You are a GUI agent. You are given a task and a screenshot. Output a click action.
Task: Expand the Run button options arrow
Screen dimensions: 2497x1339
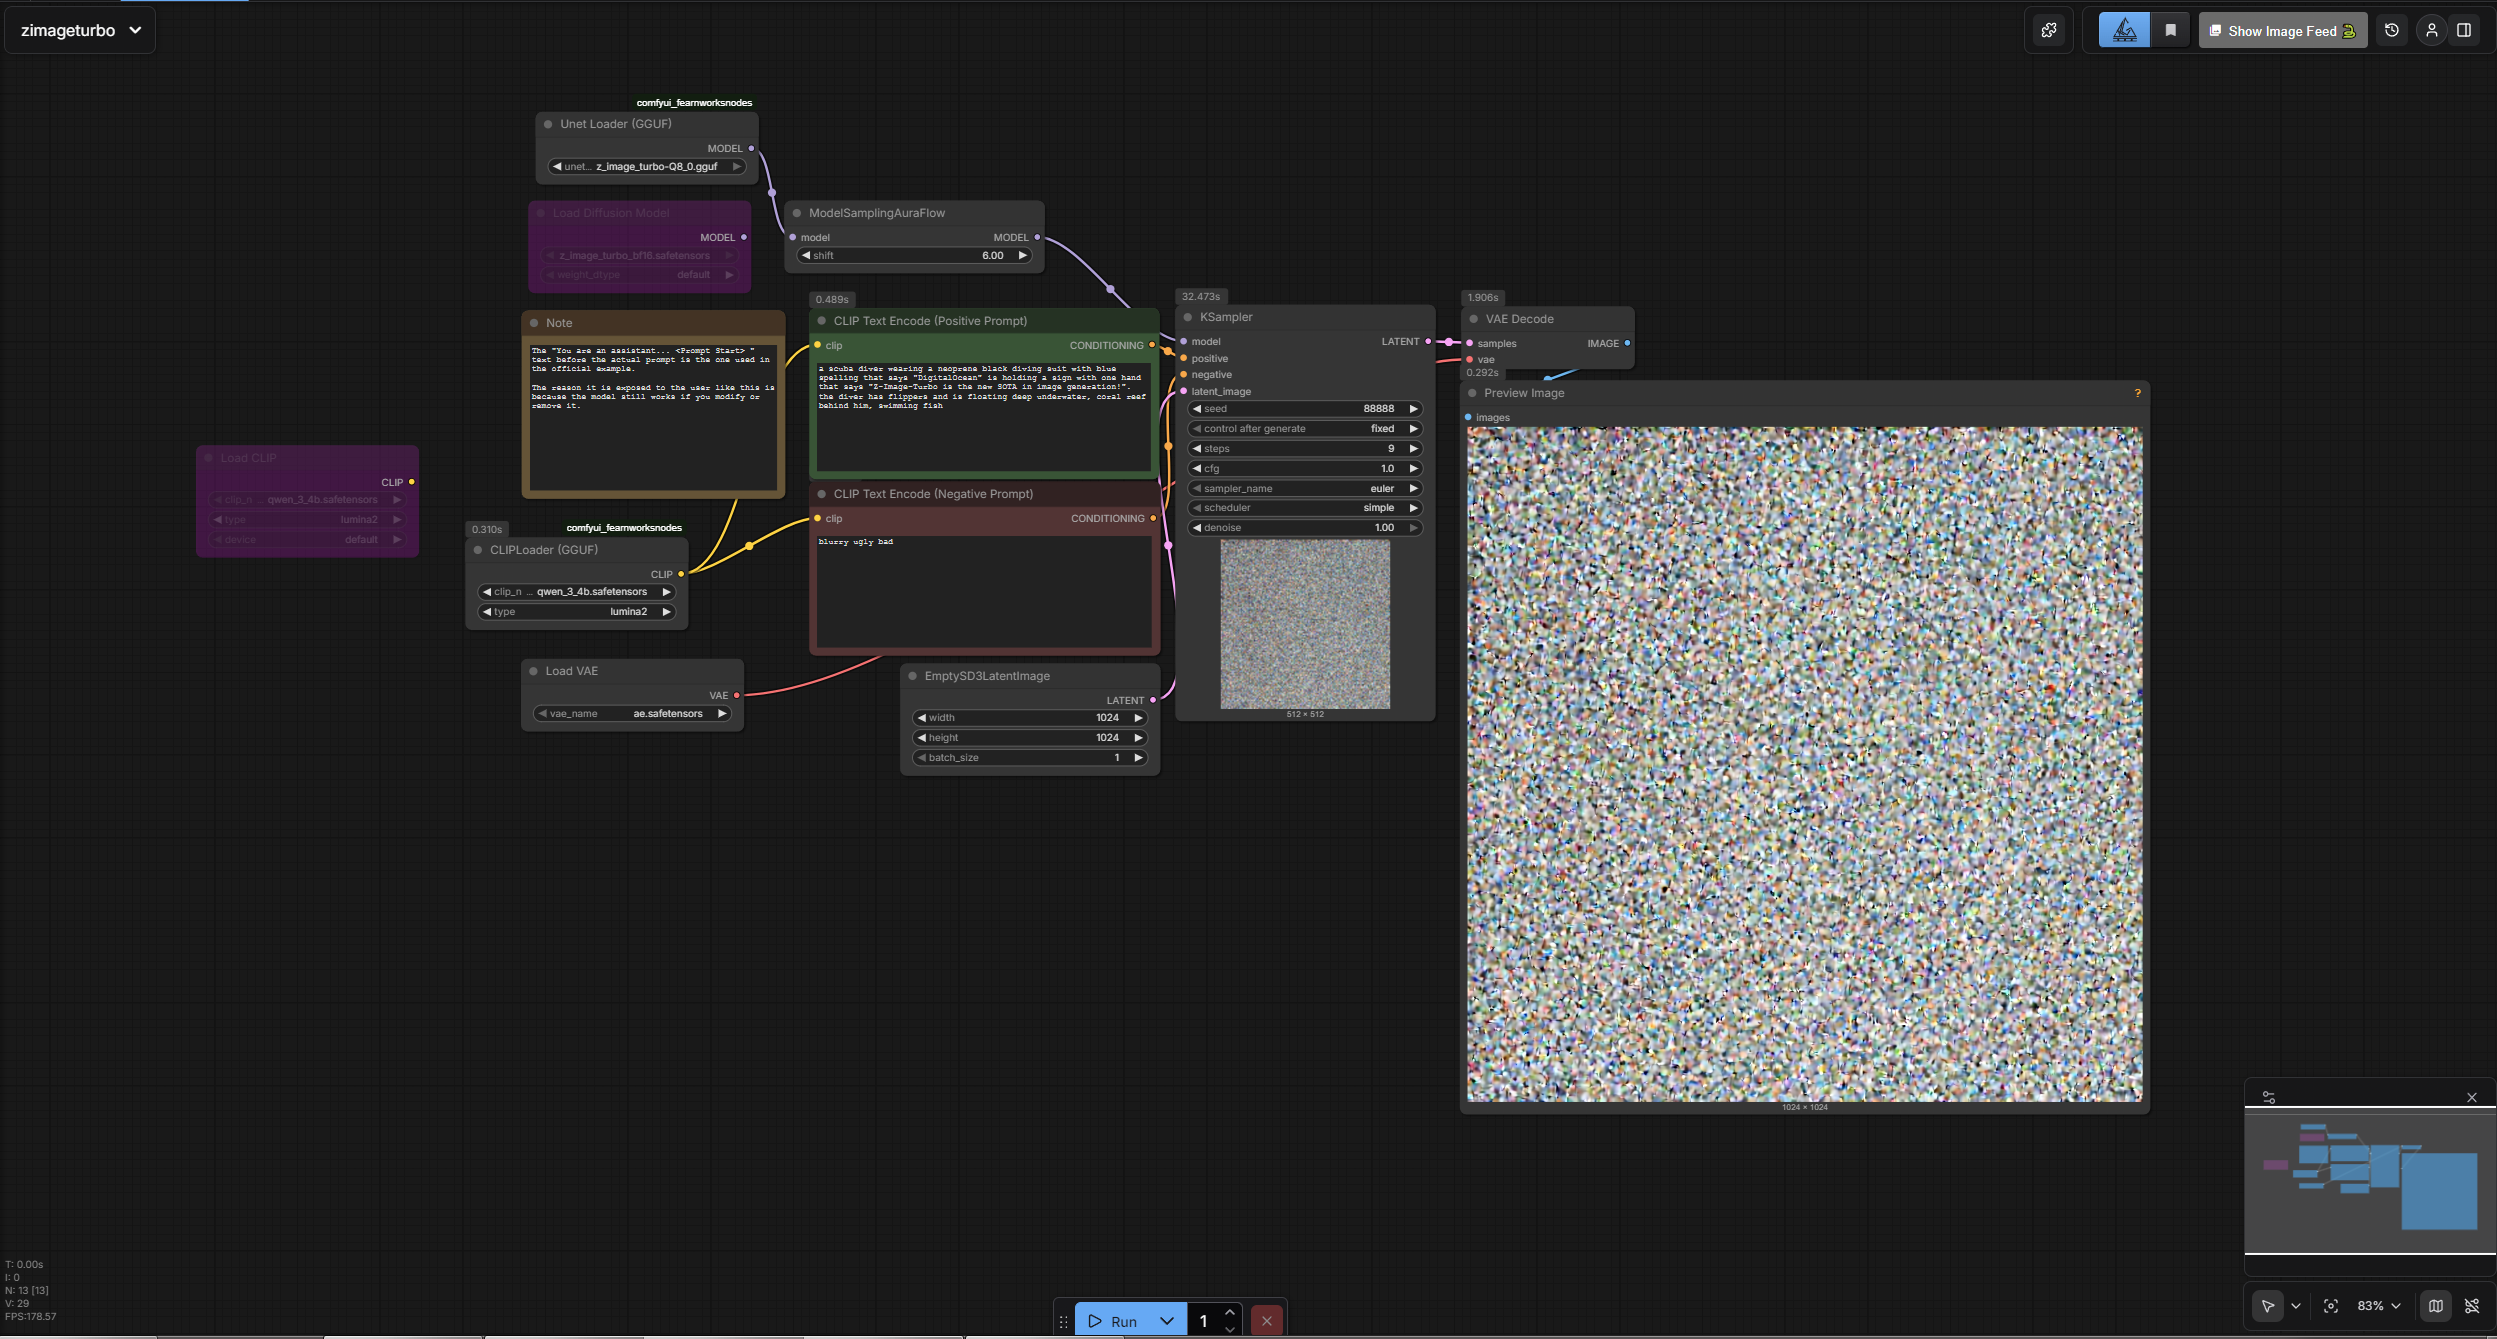pos(1166,1321)
